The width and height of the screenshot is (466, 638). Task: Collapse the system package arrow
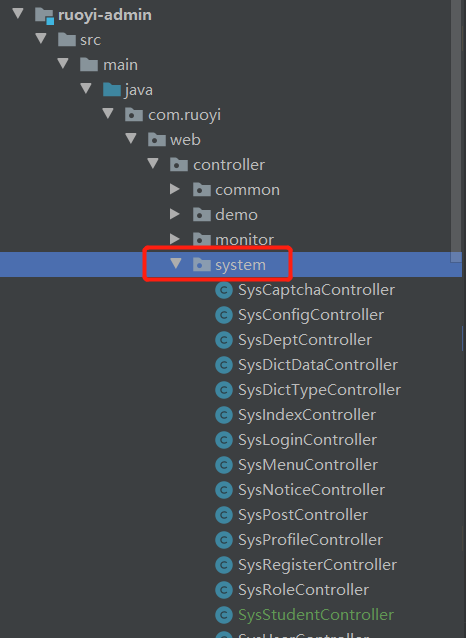click(176, 264)
